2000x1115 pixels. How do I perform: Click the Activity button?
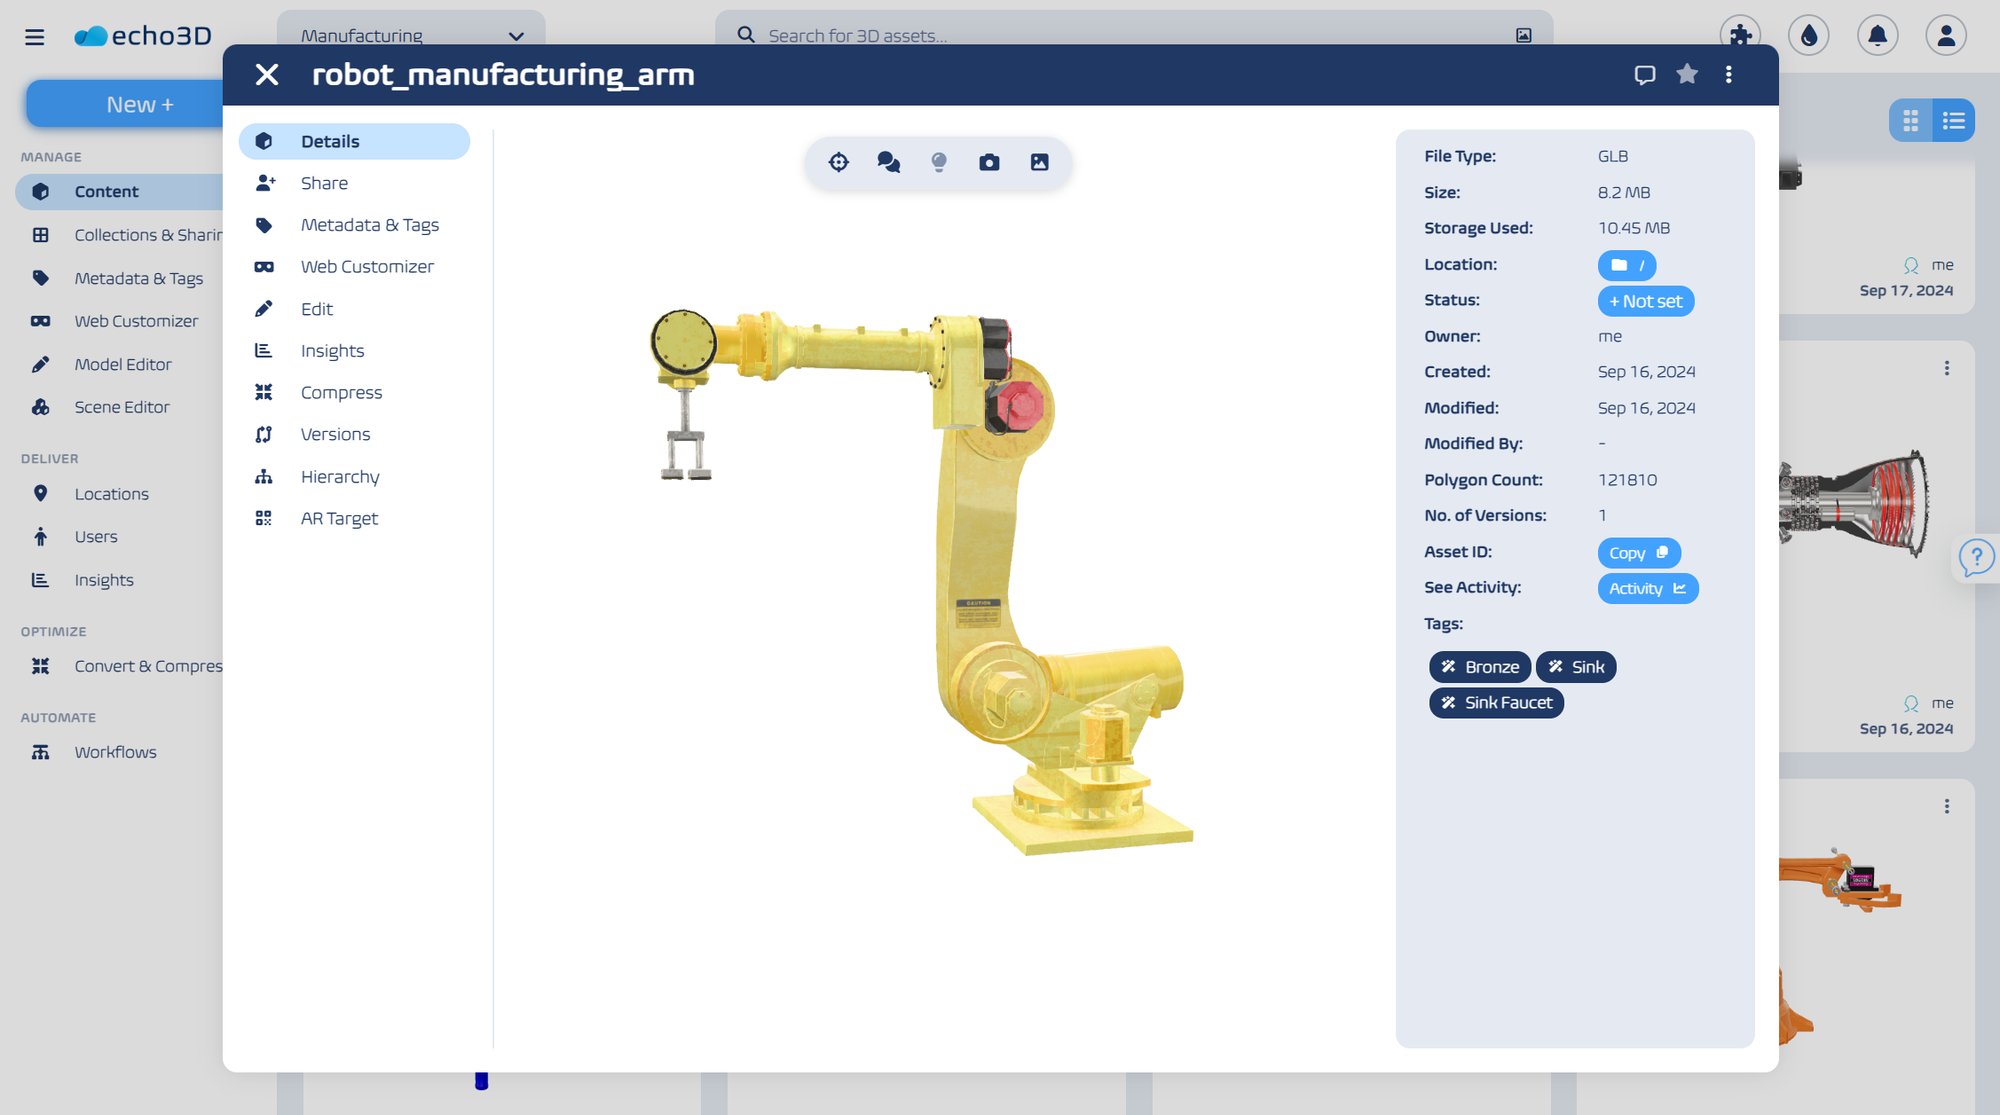click(1647, 589)
